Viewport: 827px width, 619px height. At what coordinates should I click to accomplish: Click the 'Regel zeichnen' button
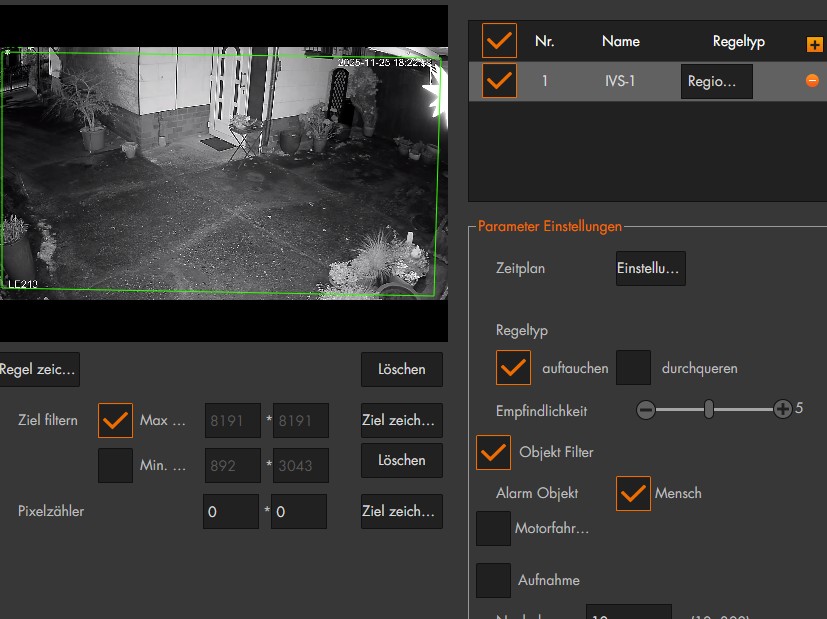click(38, 369)
